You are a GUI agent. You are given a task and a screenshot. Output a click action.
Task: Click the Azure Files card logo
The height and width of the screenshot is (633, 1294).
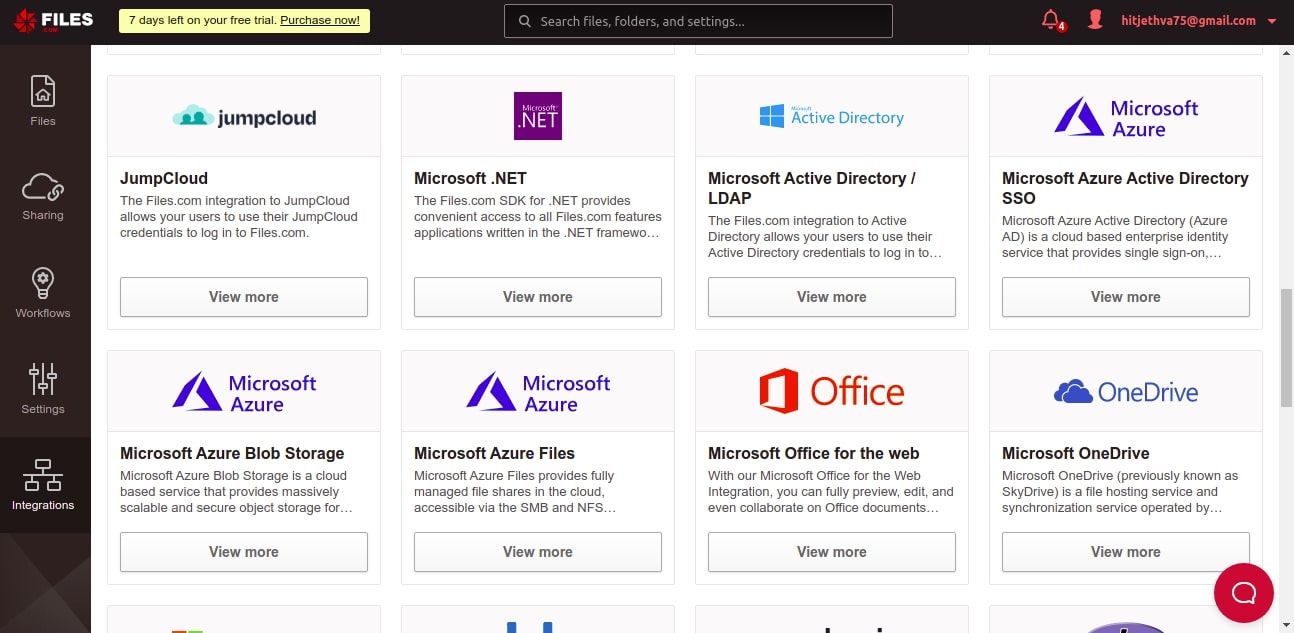pyautogui.click(x=538, y=392)
